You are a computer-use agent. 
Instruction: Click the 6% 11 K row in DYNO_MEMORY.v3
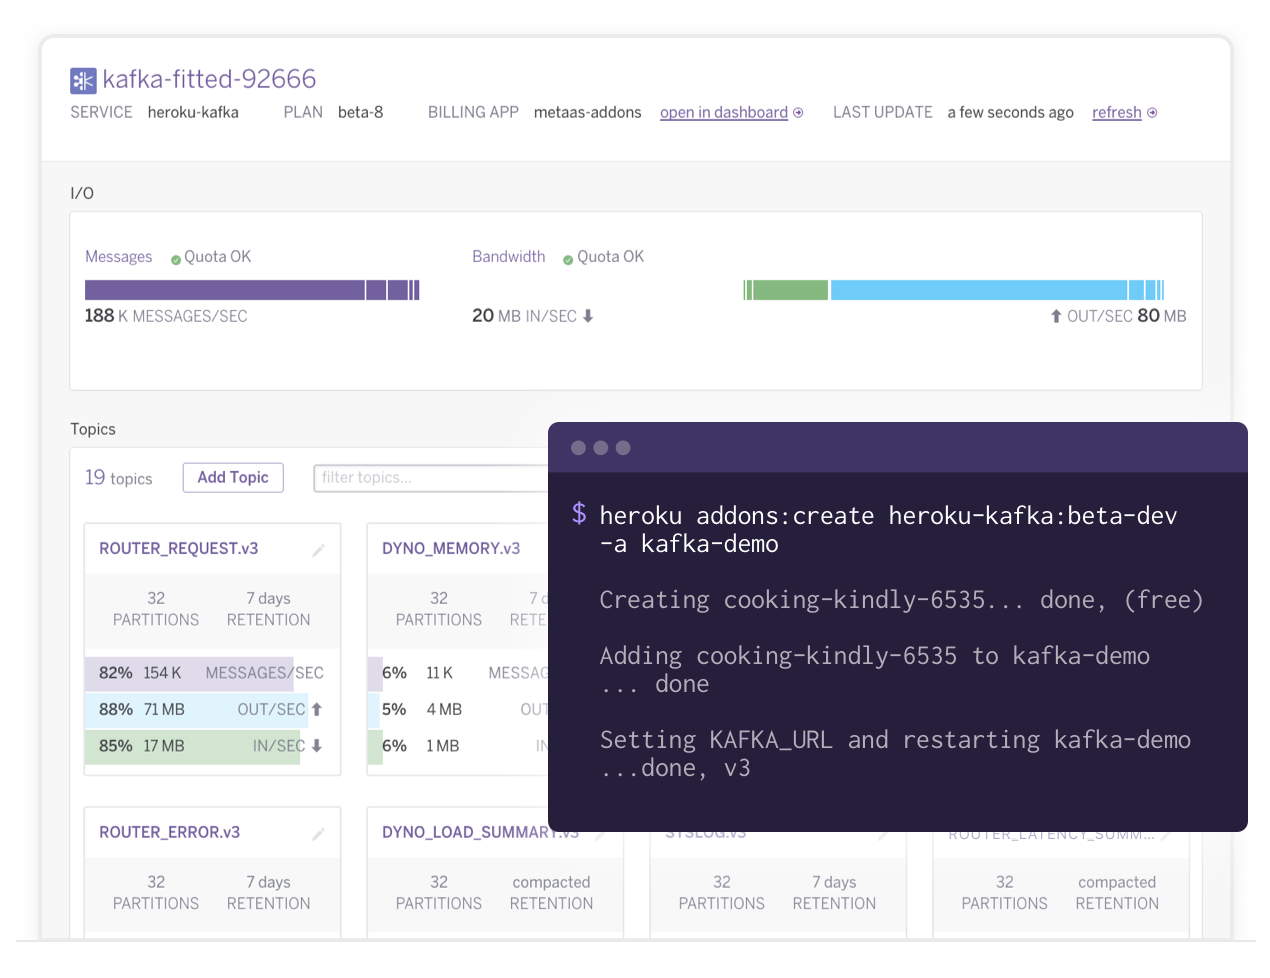click(458, 673)
